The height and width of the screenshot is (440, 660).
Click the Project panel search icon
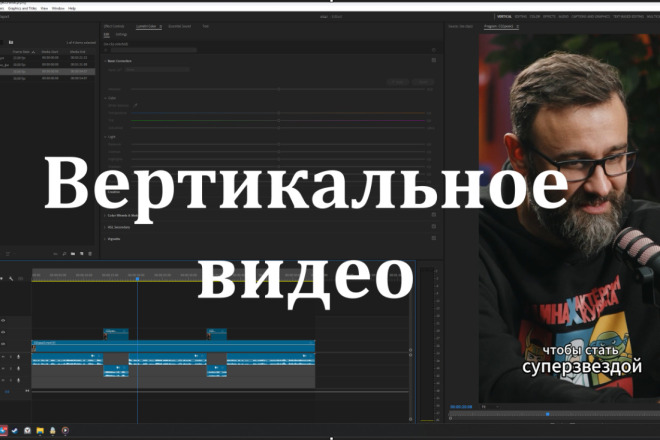click(x=64, y=254)
